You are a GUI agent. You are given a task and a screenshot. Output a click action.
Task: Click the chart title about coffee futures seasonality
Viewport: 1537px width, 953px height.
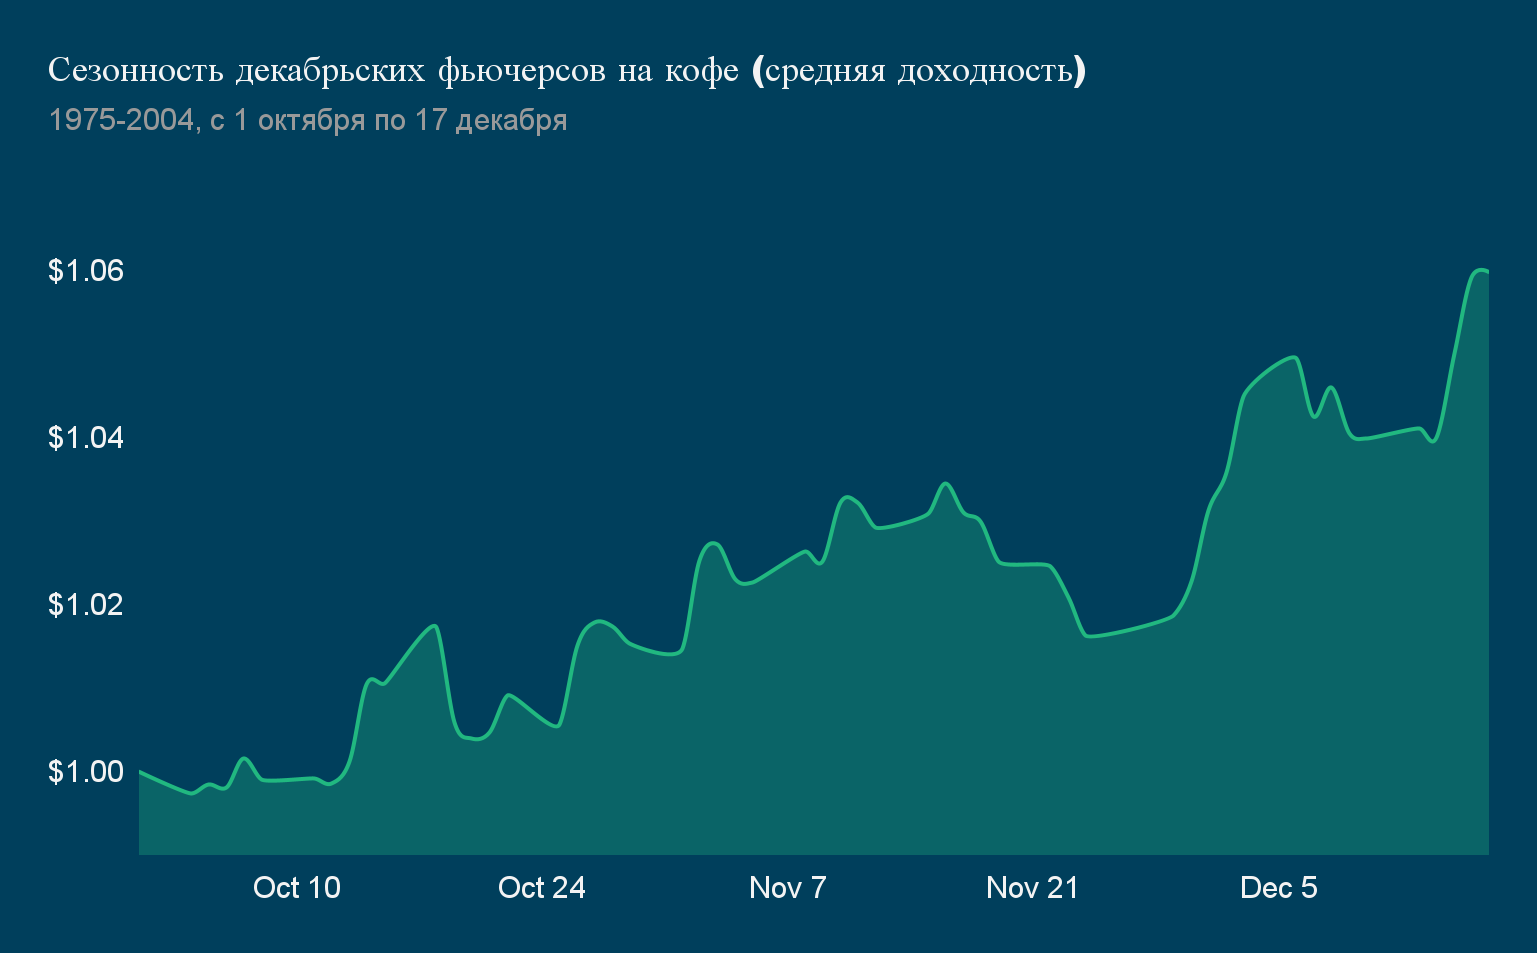566,70
